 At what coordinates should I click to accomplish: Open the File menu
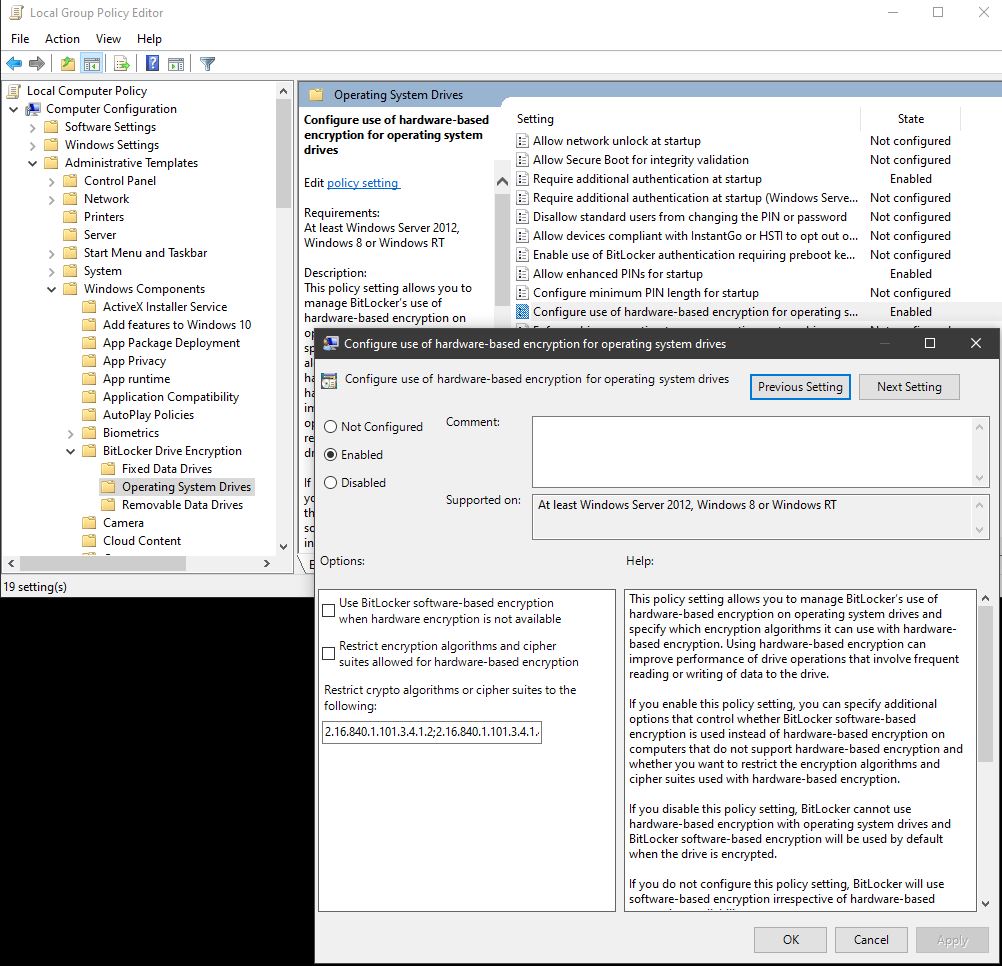click(x=20, y=39)
